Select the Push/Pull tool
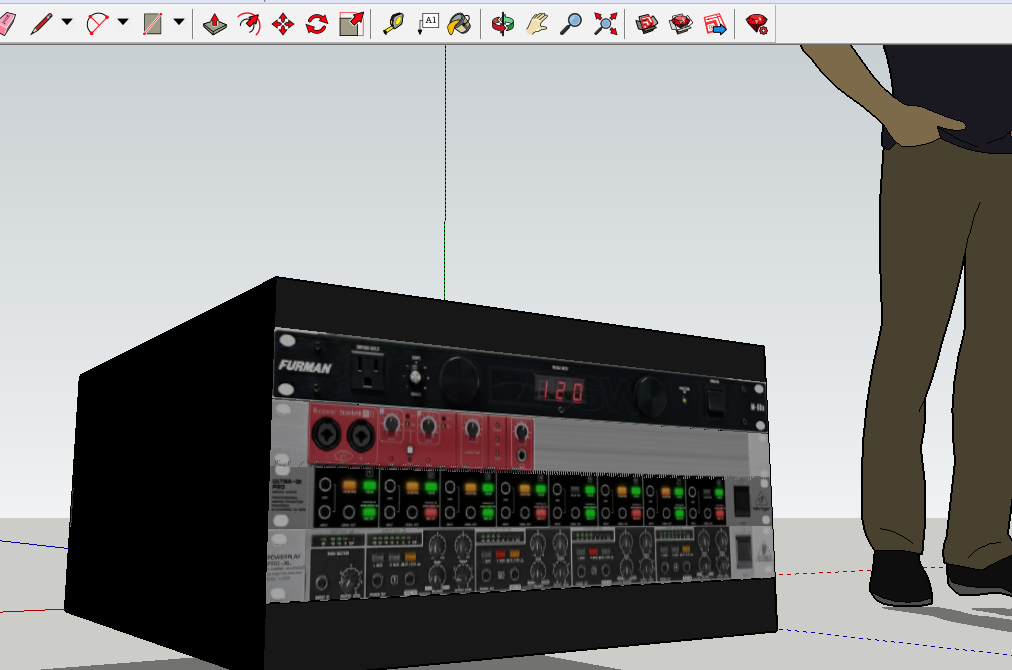 coord(214,25)
